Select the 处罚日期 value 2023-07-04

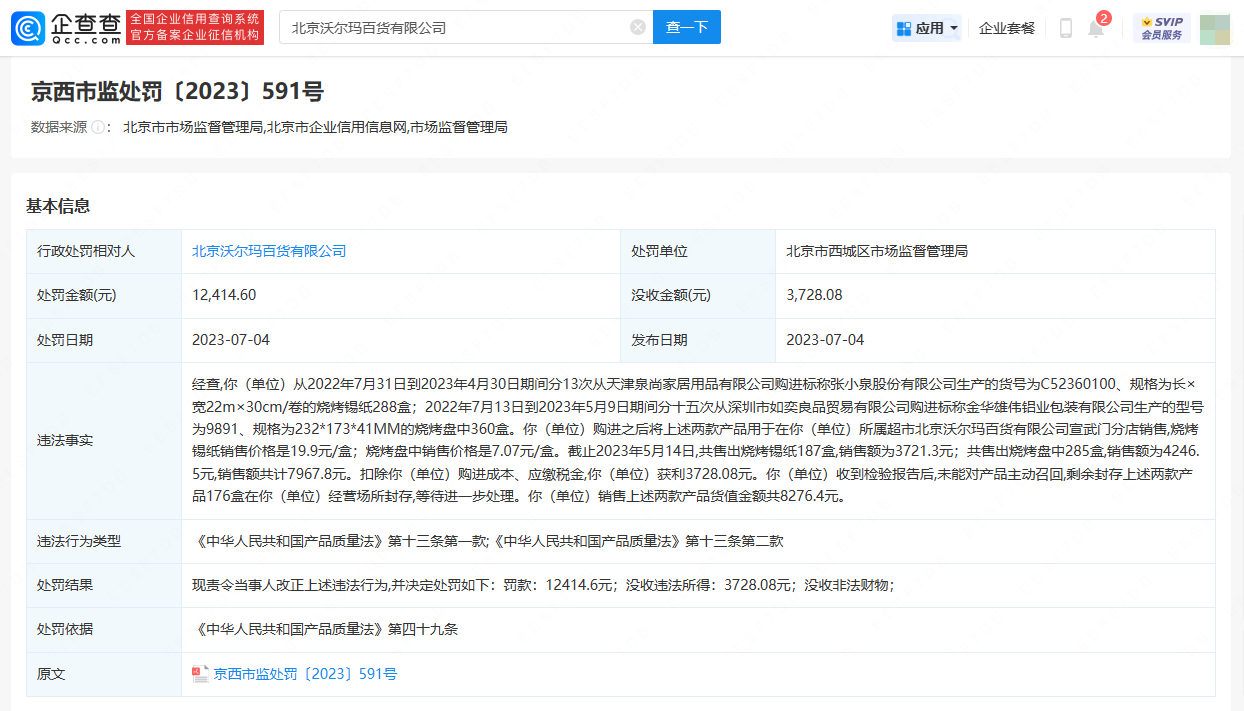(231, 339)
